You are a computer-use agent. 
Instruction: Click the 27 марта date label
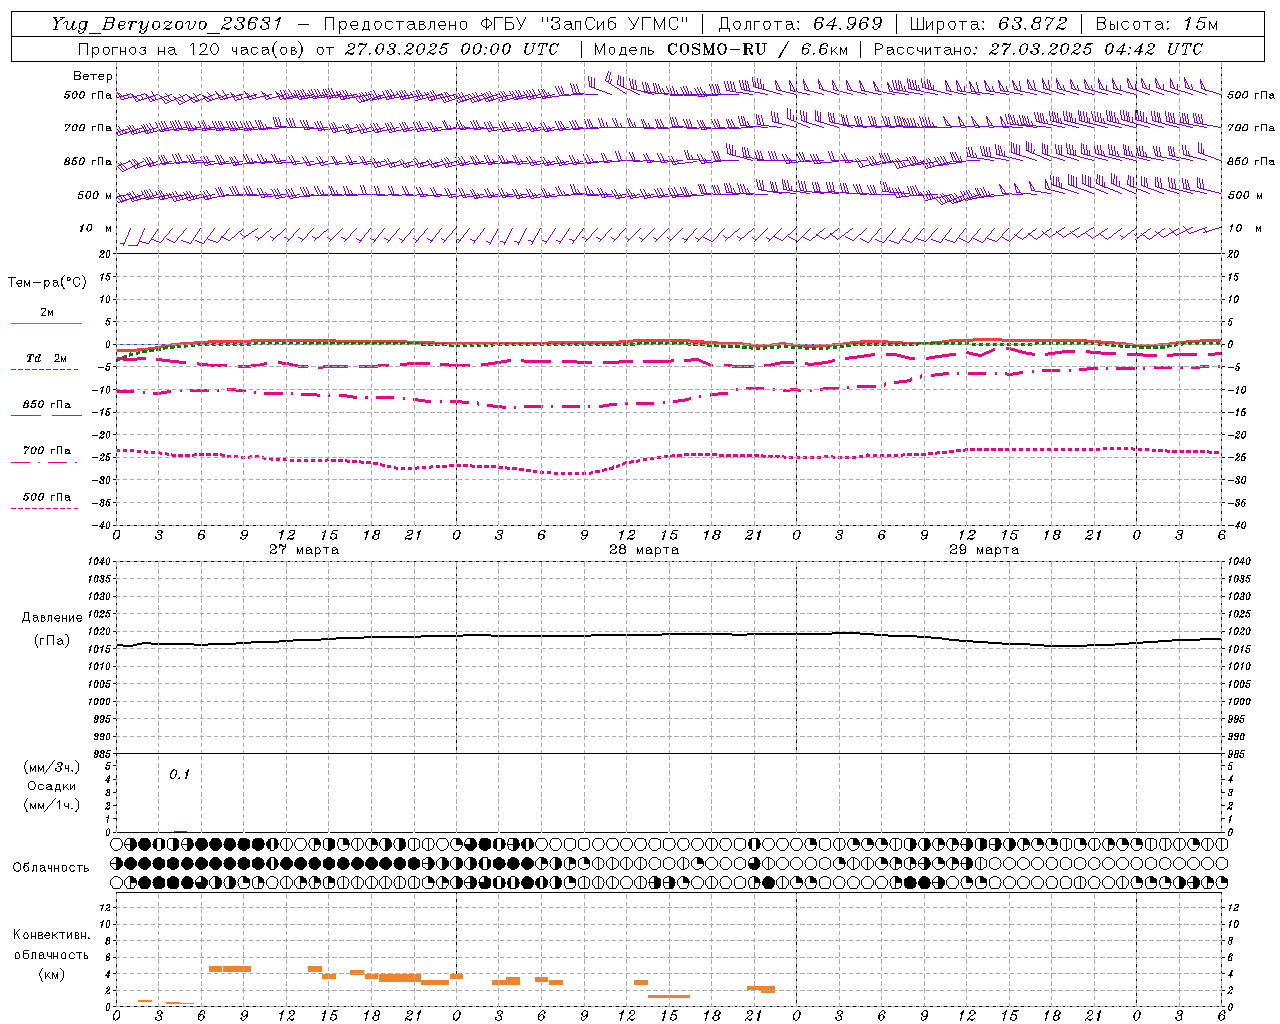(304, 550)
